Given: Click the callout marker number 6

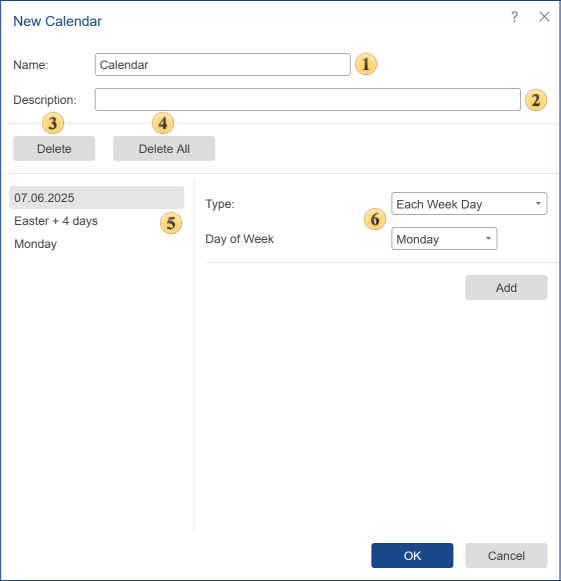Looking at the screenshot, I should (x=375, y=219).
